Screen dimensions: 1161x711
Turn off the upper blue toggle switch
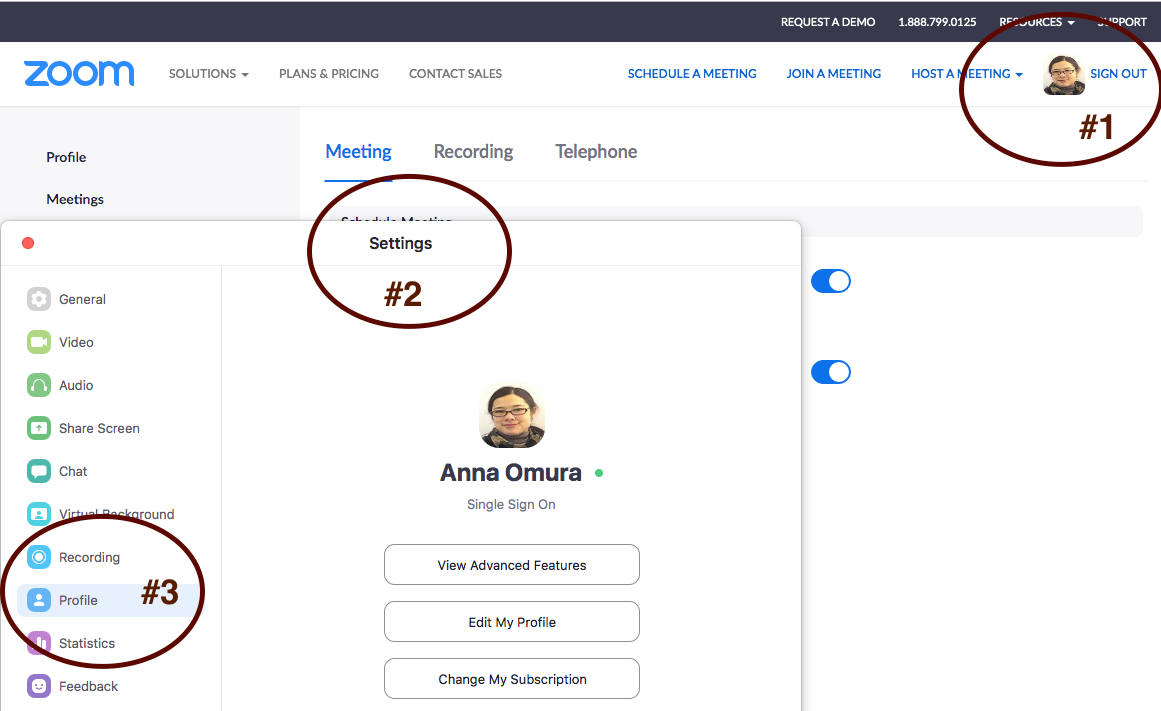point(831,281)
